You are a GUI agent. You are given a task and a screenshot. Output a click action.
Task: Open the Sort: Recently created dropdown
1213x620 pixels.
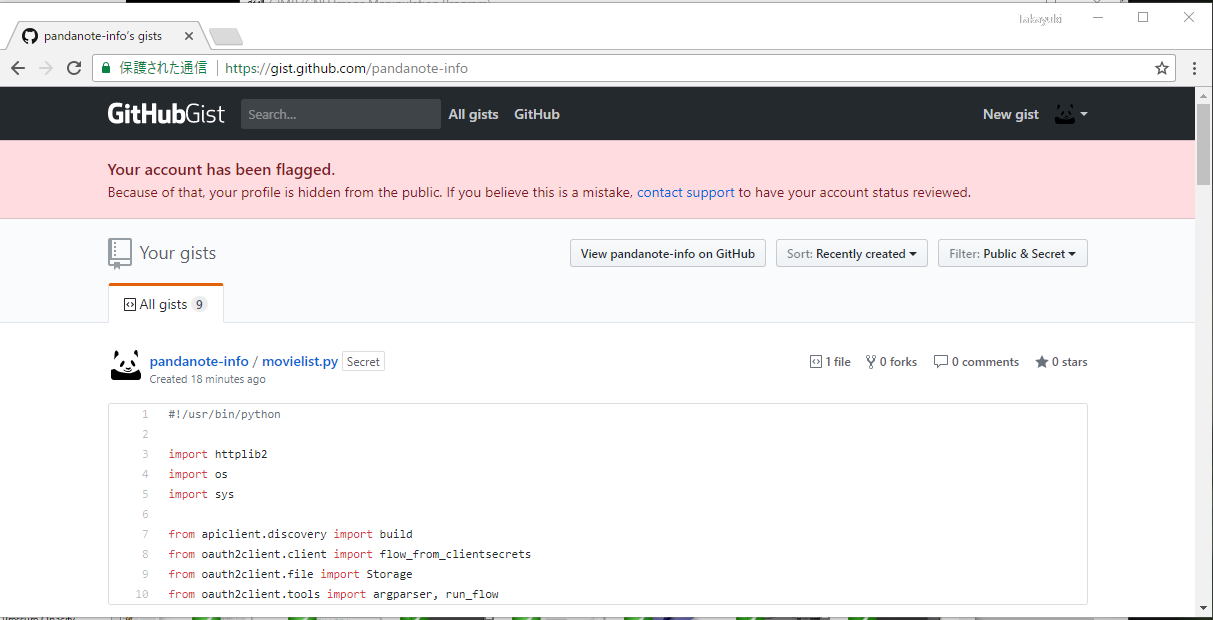pos(851,253)
